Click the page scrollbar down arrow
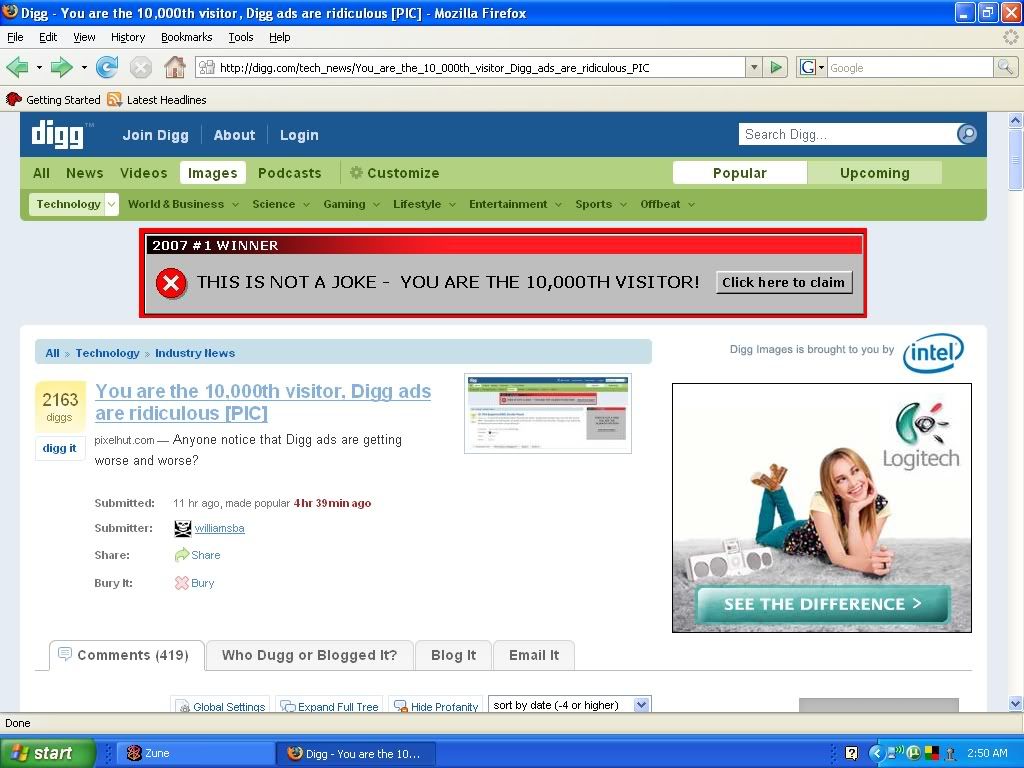Viewport: 1024px width, 768px height. tap(1015, 703)
